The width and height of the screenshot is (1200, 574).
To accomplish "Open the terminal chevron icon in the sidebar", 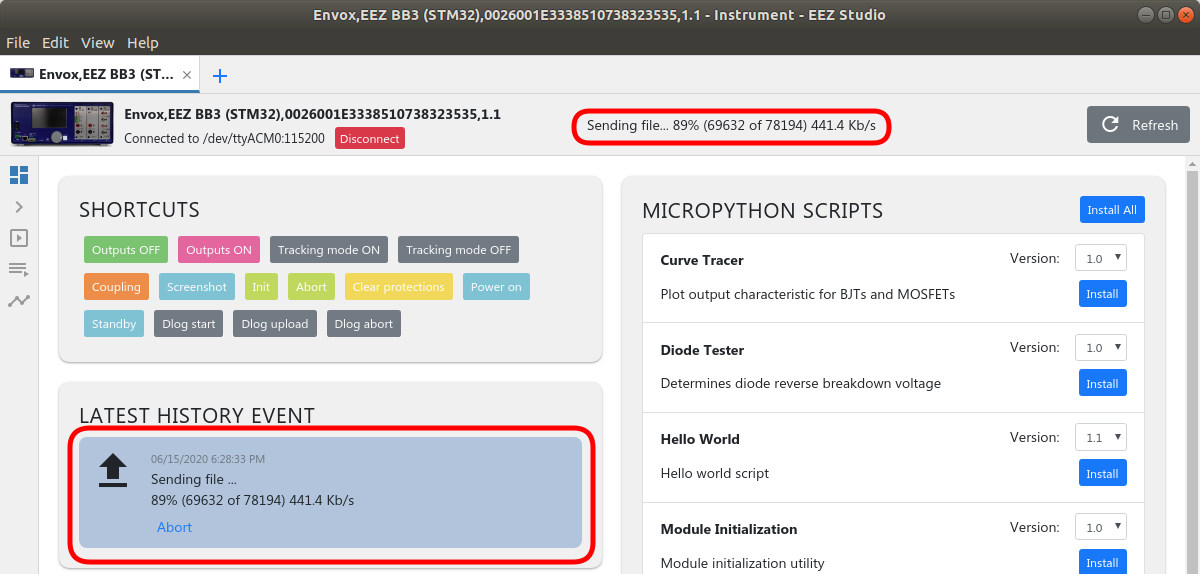I will (19, 207).
